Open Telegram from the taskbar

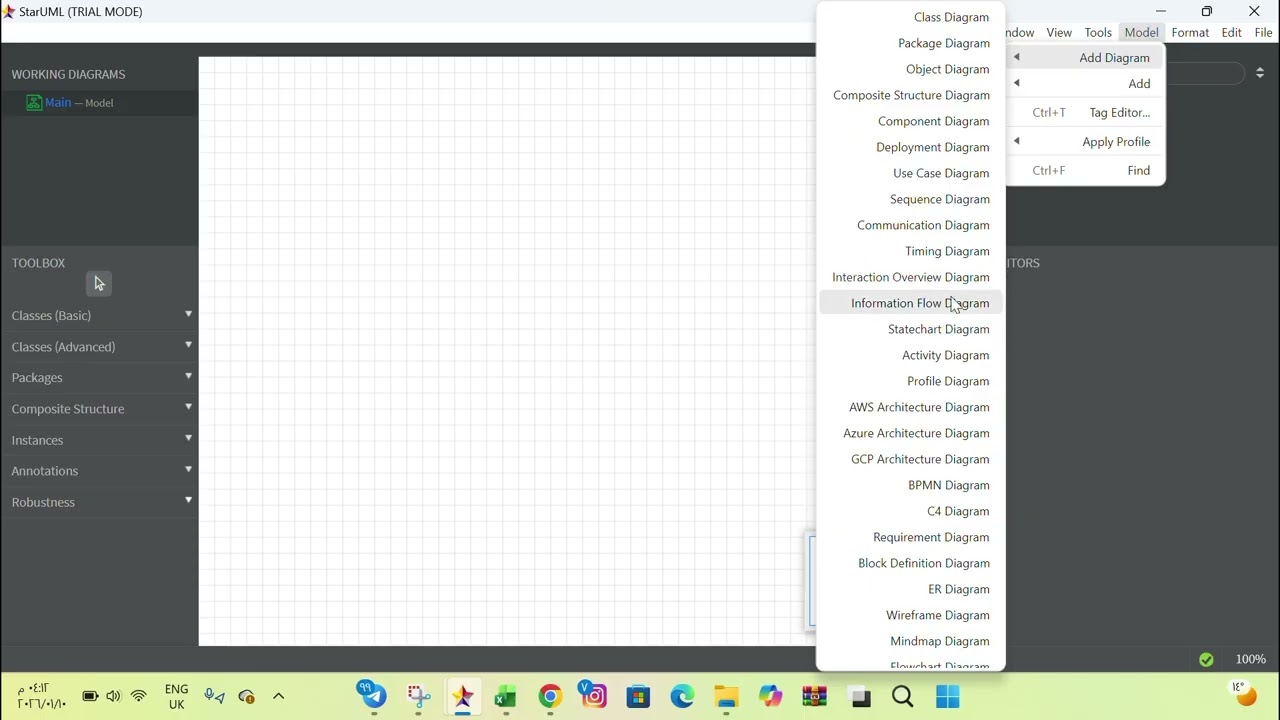click(x=374, y=696)
